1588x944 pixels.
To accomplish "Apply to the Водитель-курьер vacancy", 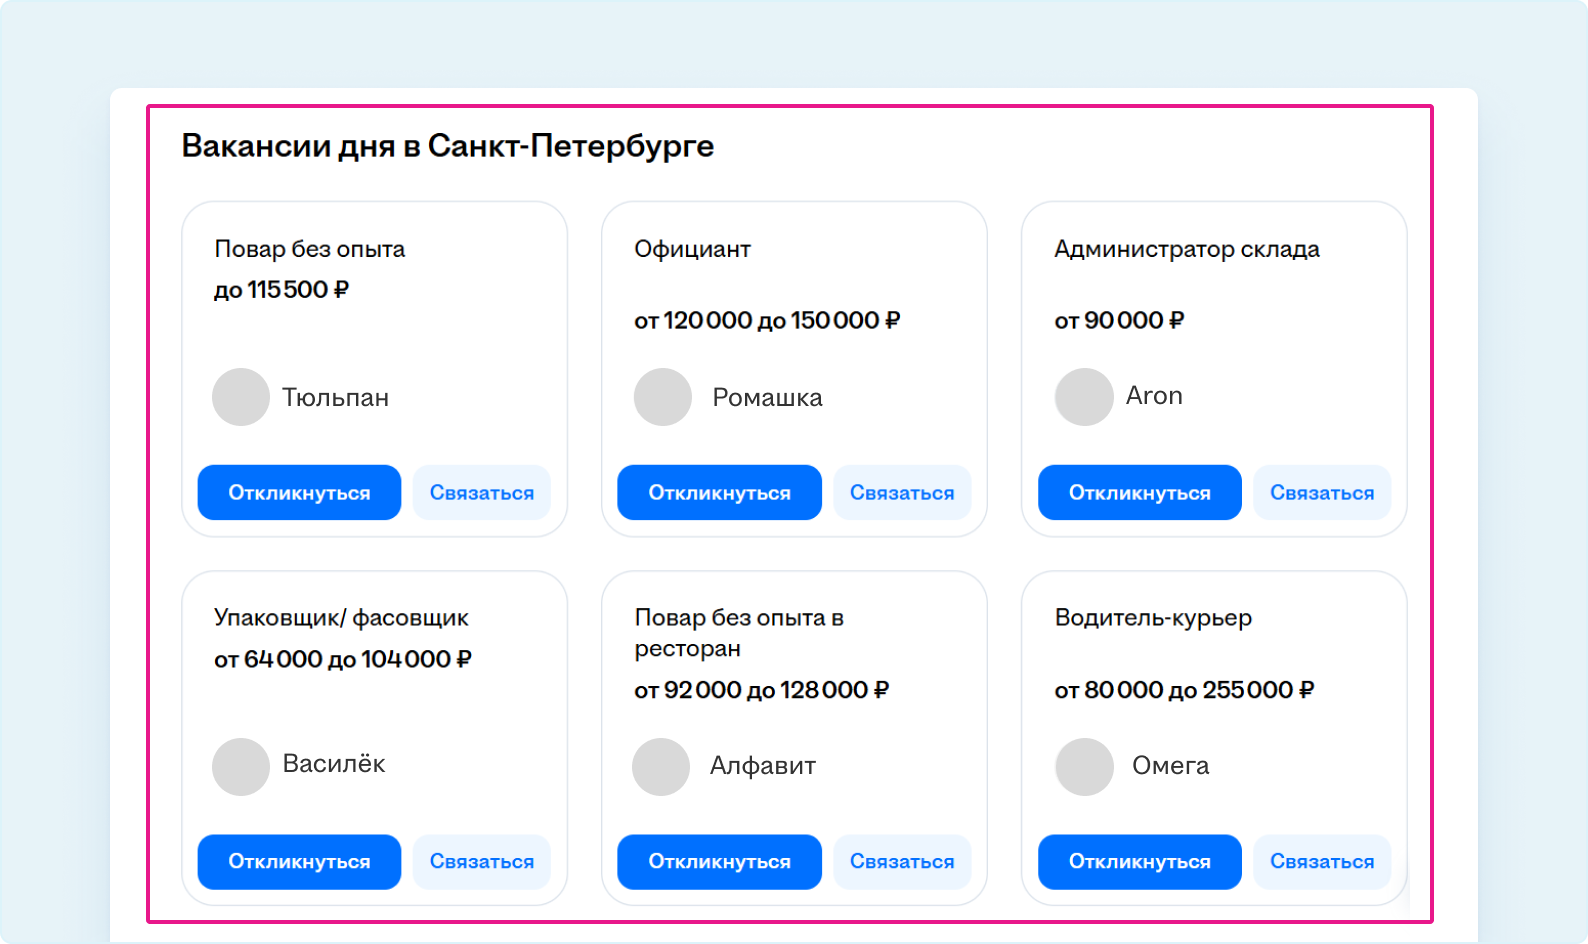I will tap(1139, 861).
